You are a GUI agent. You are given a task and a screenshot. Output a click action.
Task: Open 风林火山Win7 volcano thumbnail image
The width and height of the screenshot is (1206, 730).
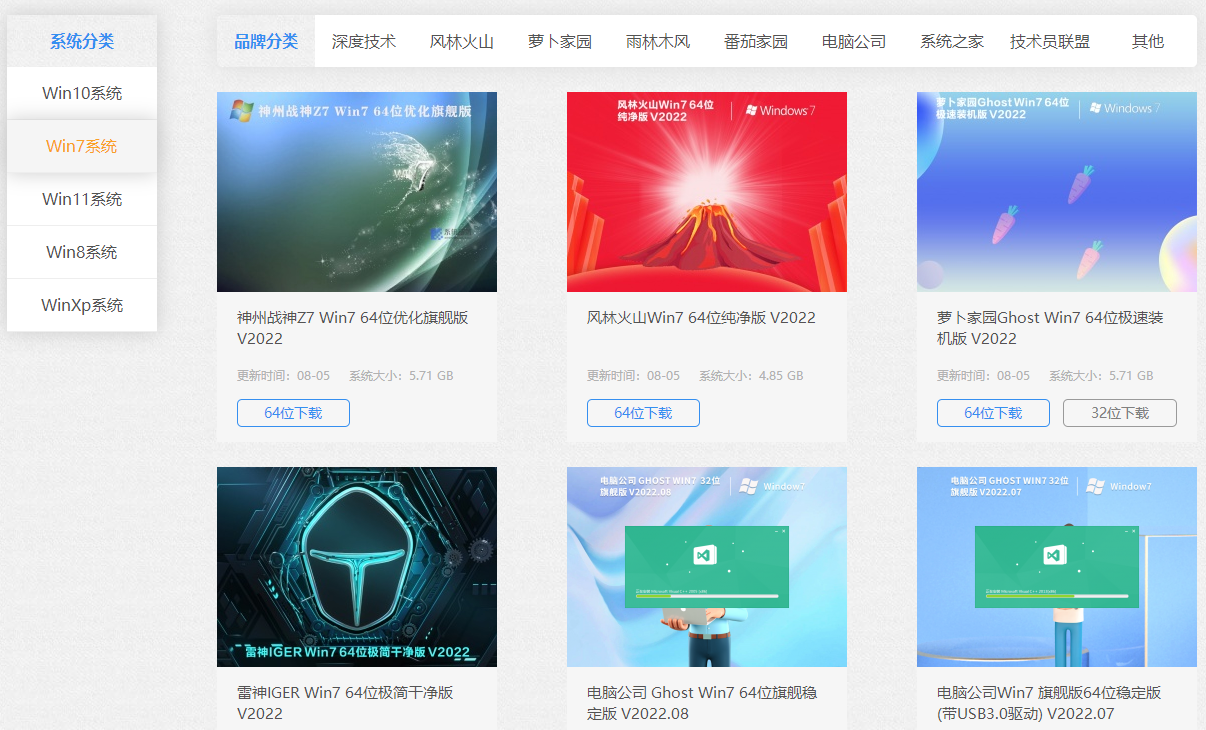click(x=707, y=192)
